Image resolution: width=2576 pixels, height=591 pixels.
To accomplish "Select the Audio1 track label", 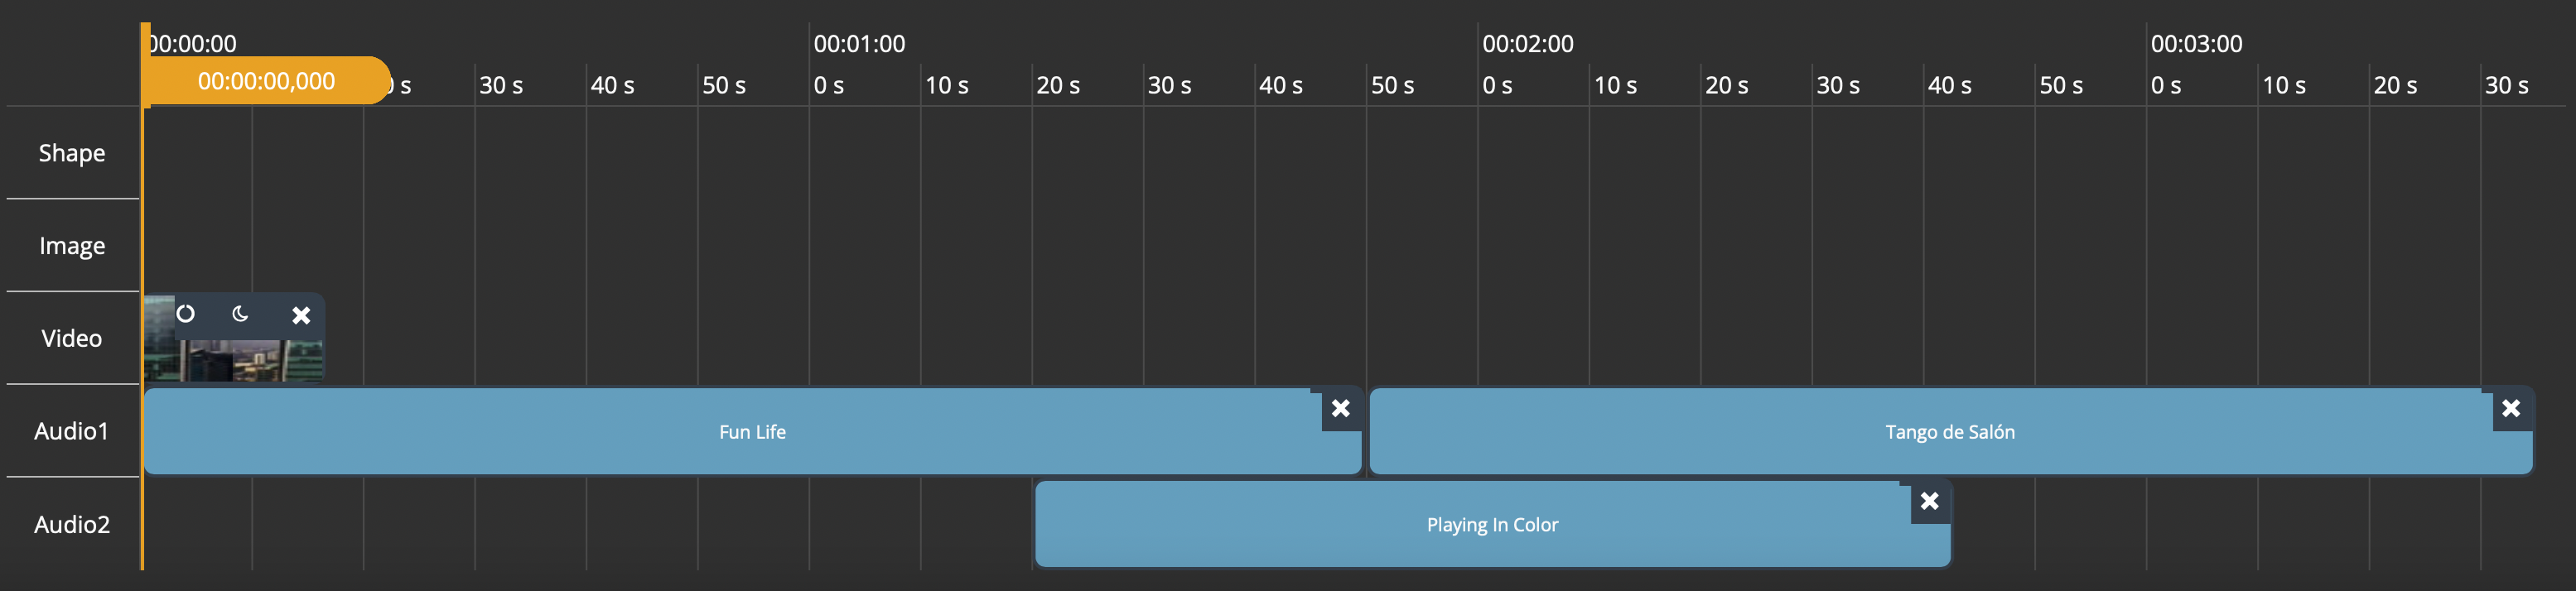I will point(72,431).
